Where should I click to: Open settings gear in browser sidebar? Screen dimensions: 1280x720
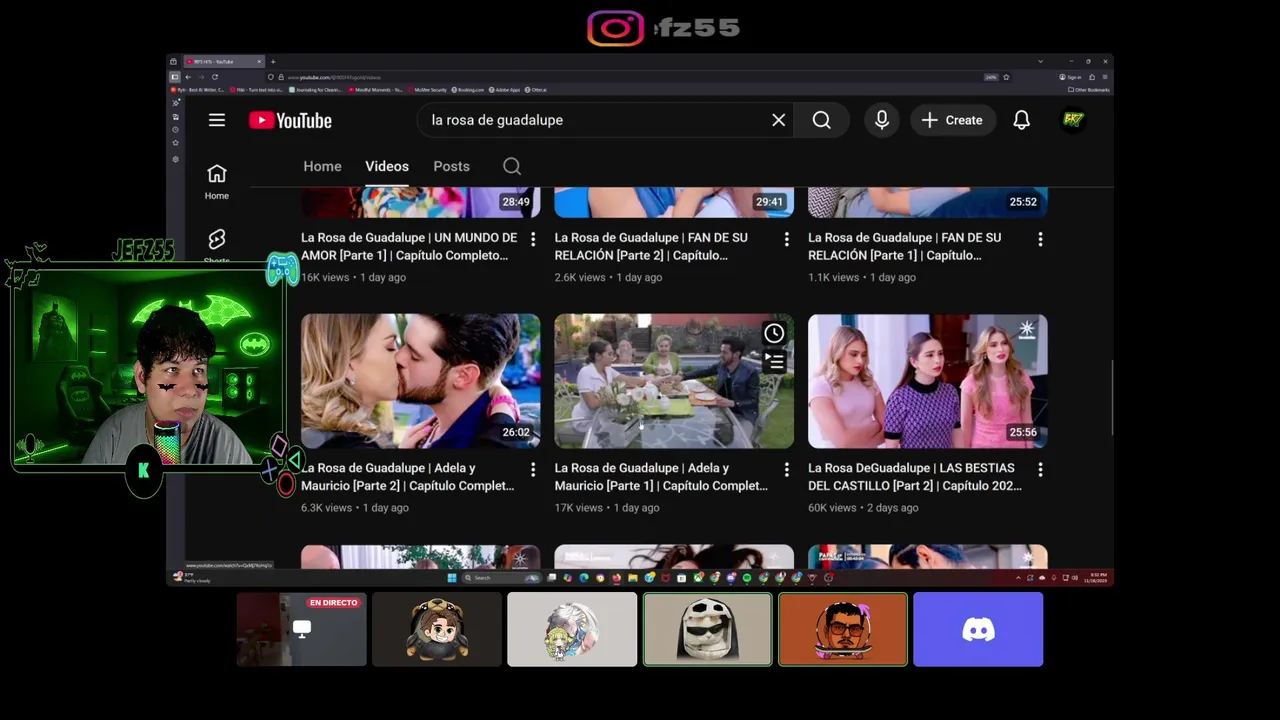pyautogui.click(x=175, y=159)
